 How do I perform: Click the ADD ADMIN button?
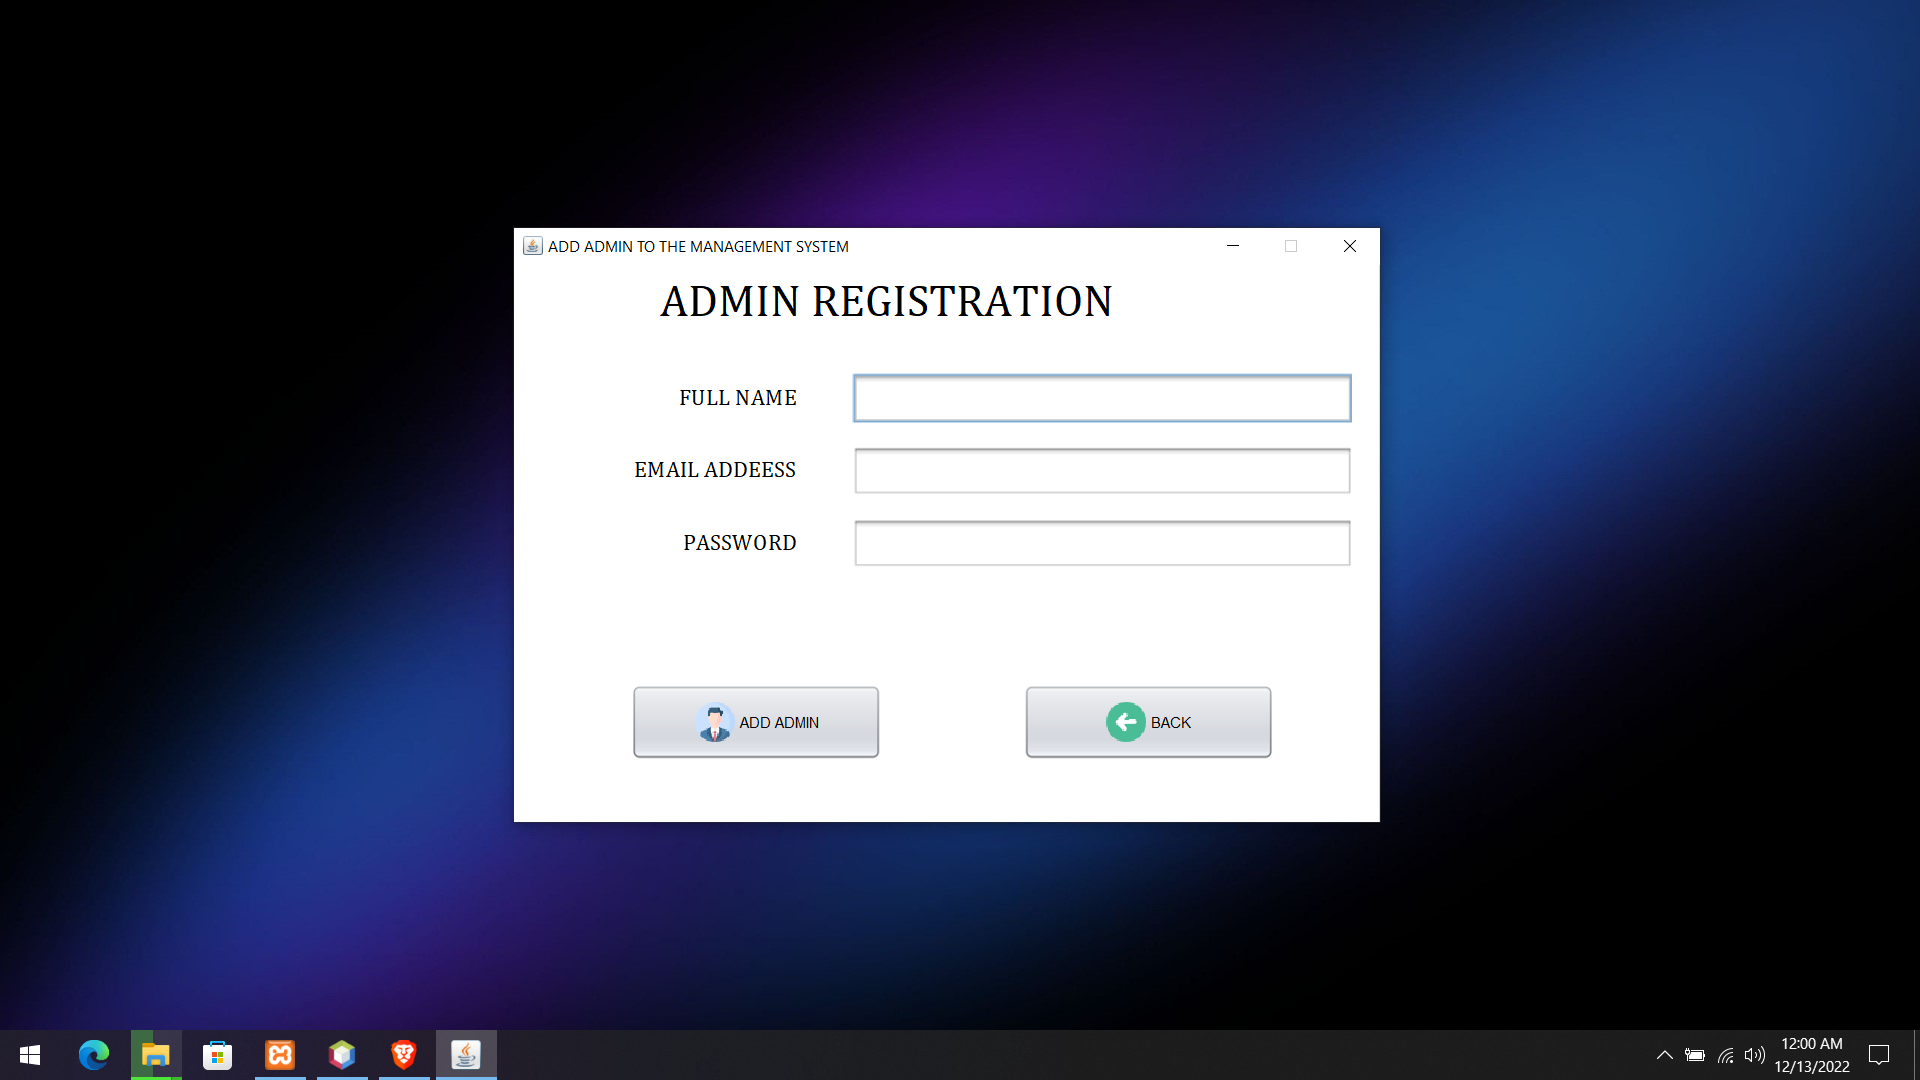(755, 722)
